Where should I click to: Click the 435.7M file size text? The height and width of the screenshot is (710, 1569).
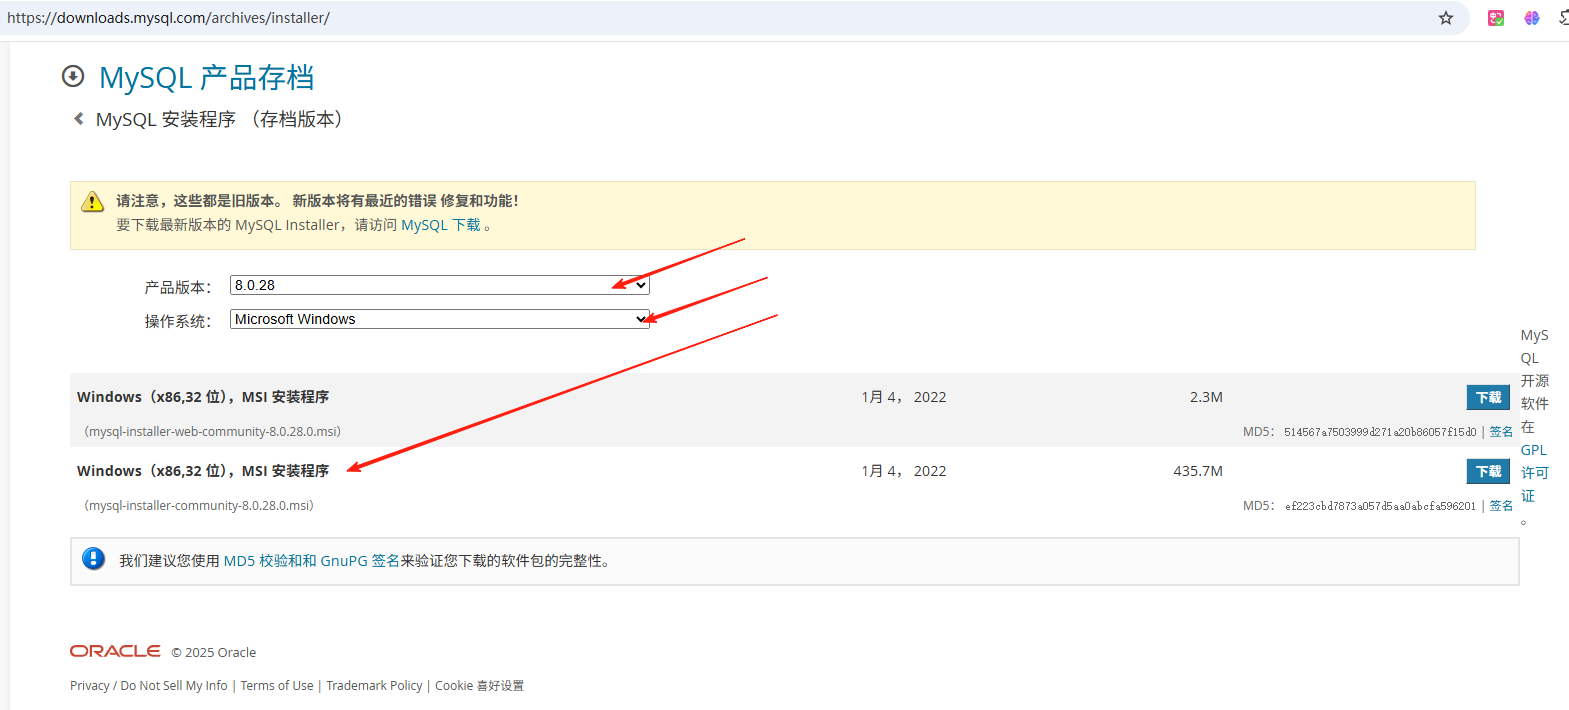coord(1198,471)
